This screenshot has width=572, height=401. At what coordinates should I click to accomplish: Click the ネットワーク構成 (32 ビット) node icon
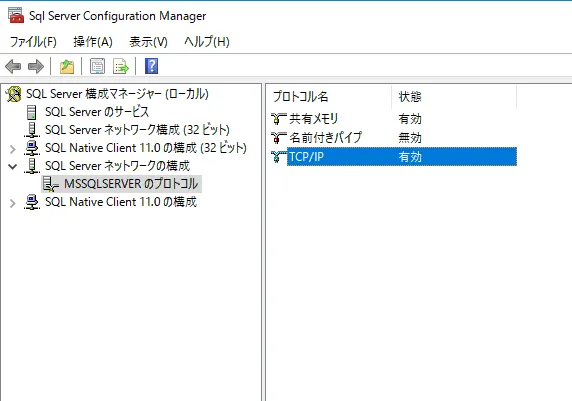click(32, 130)
